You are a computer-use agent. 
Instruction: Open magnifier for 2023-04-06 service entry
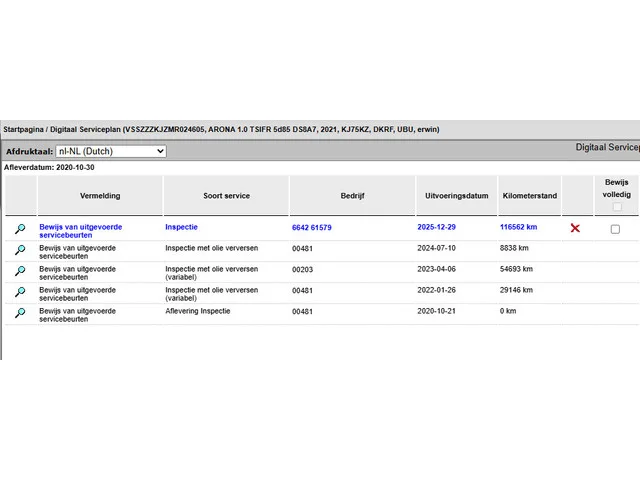coord(20,271)
